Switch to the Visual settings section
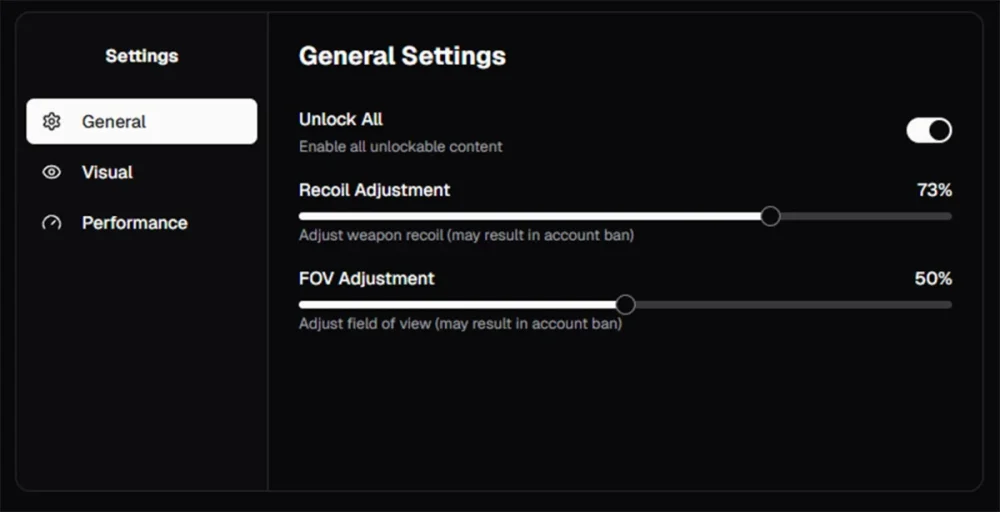 (142, 172)
